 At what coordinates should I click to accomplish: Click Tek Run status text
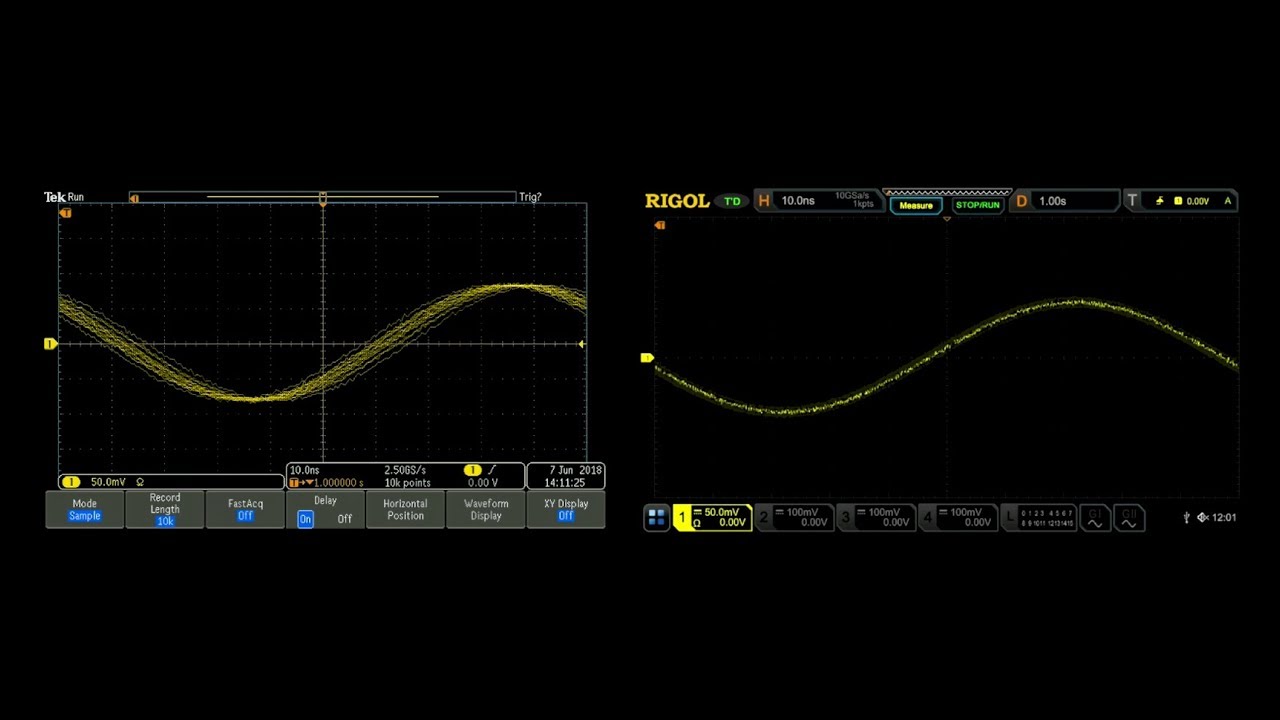(x=76, y=197)
